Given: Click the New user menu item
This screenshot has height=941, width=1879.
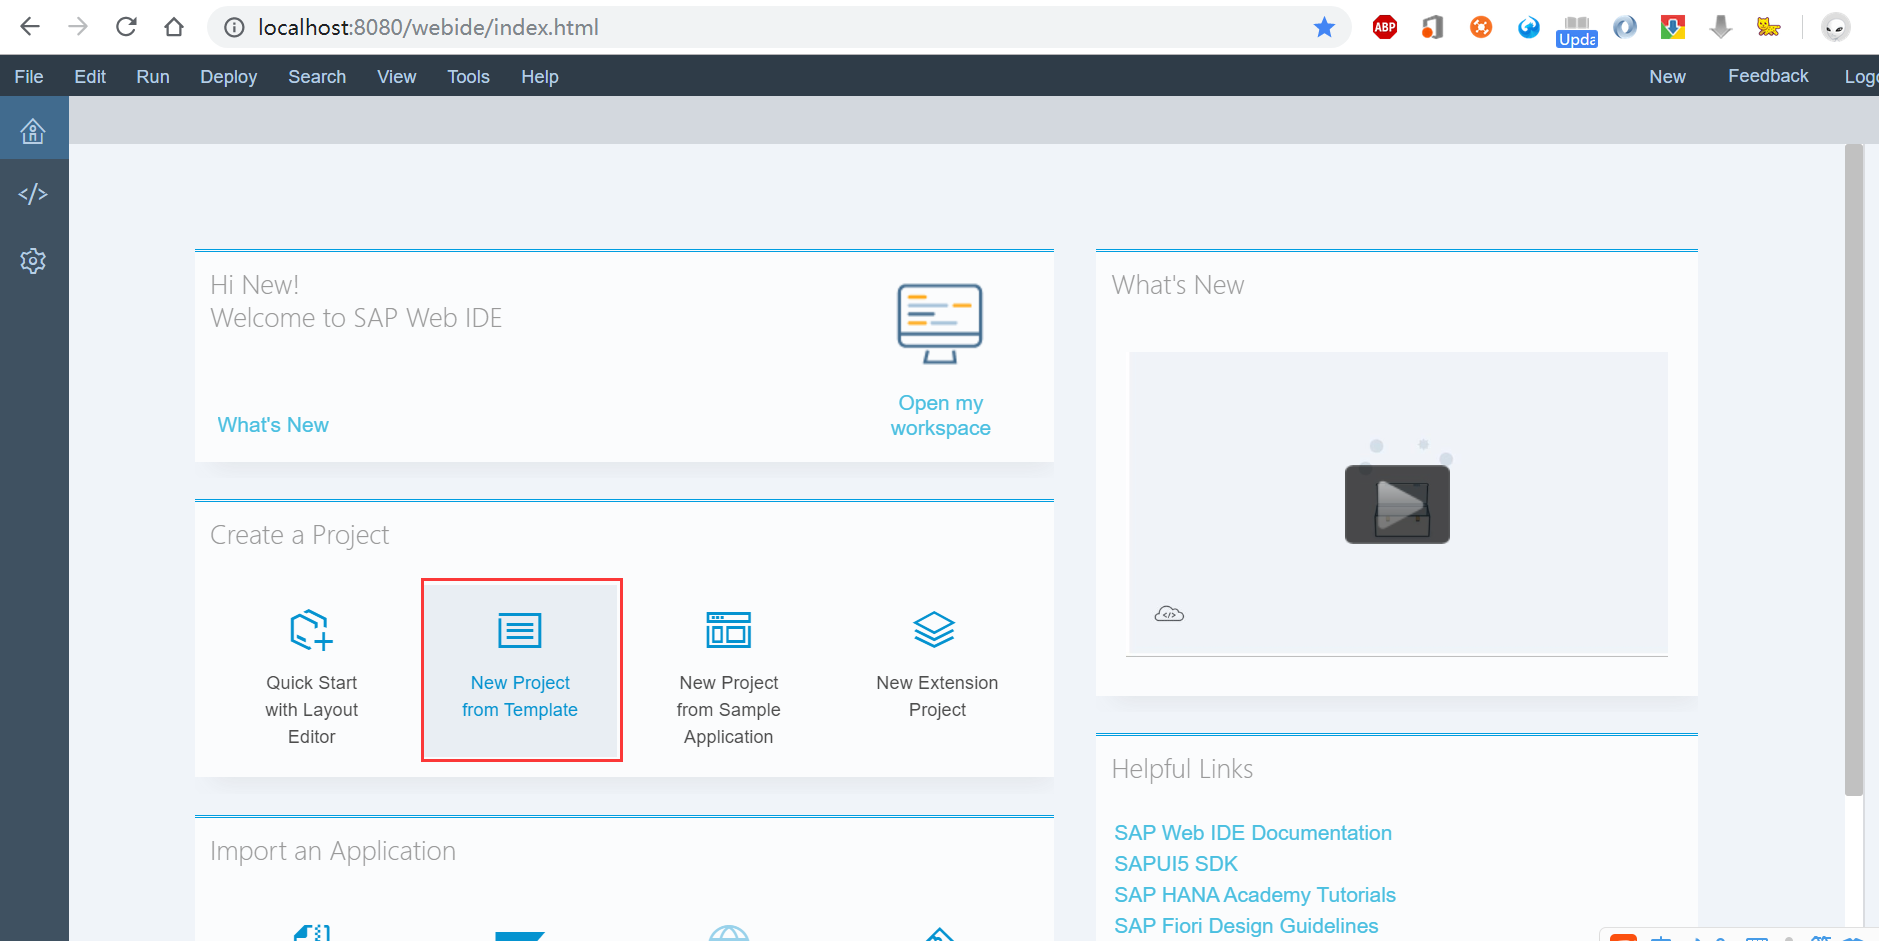Looking at the screenshot, I should coord(1667,77).
